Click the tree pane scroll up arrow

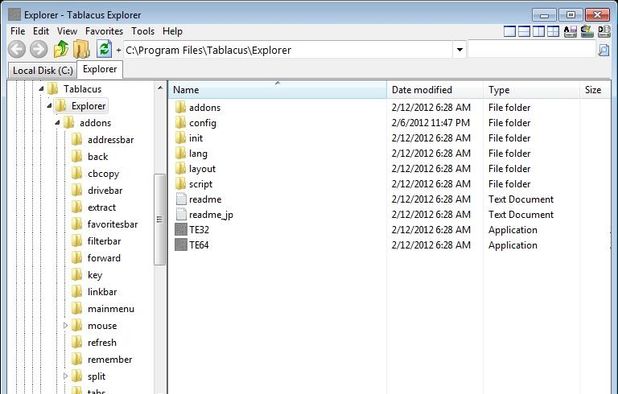[160, 88]
